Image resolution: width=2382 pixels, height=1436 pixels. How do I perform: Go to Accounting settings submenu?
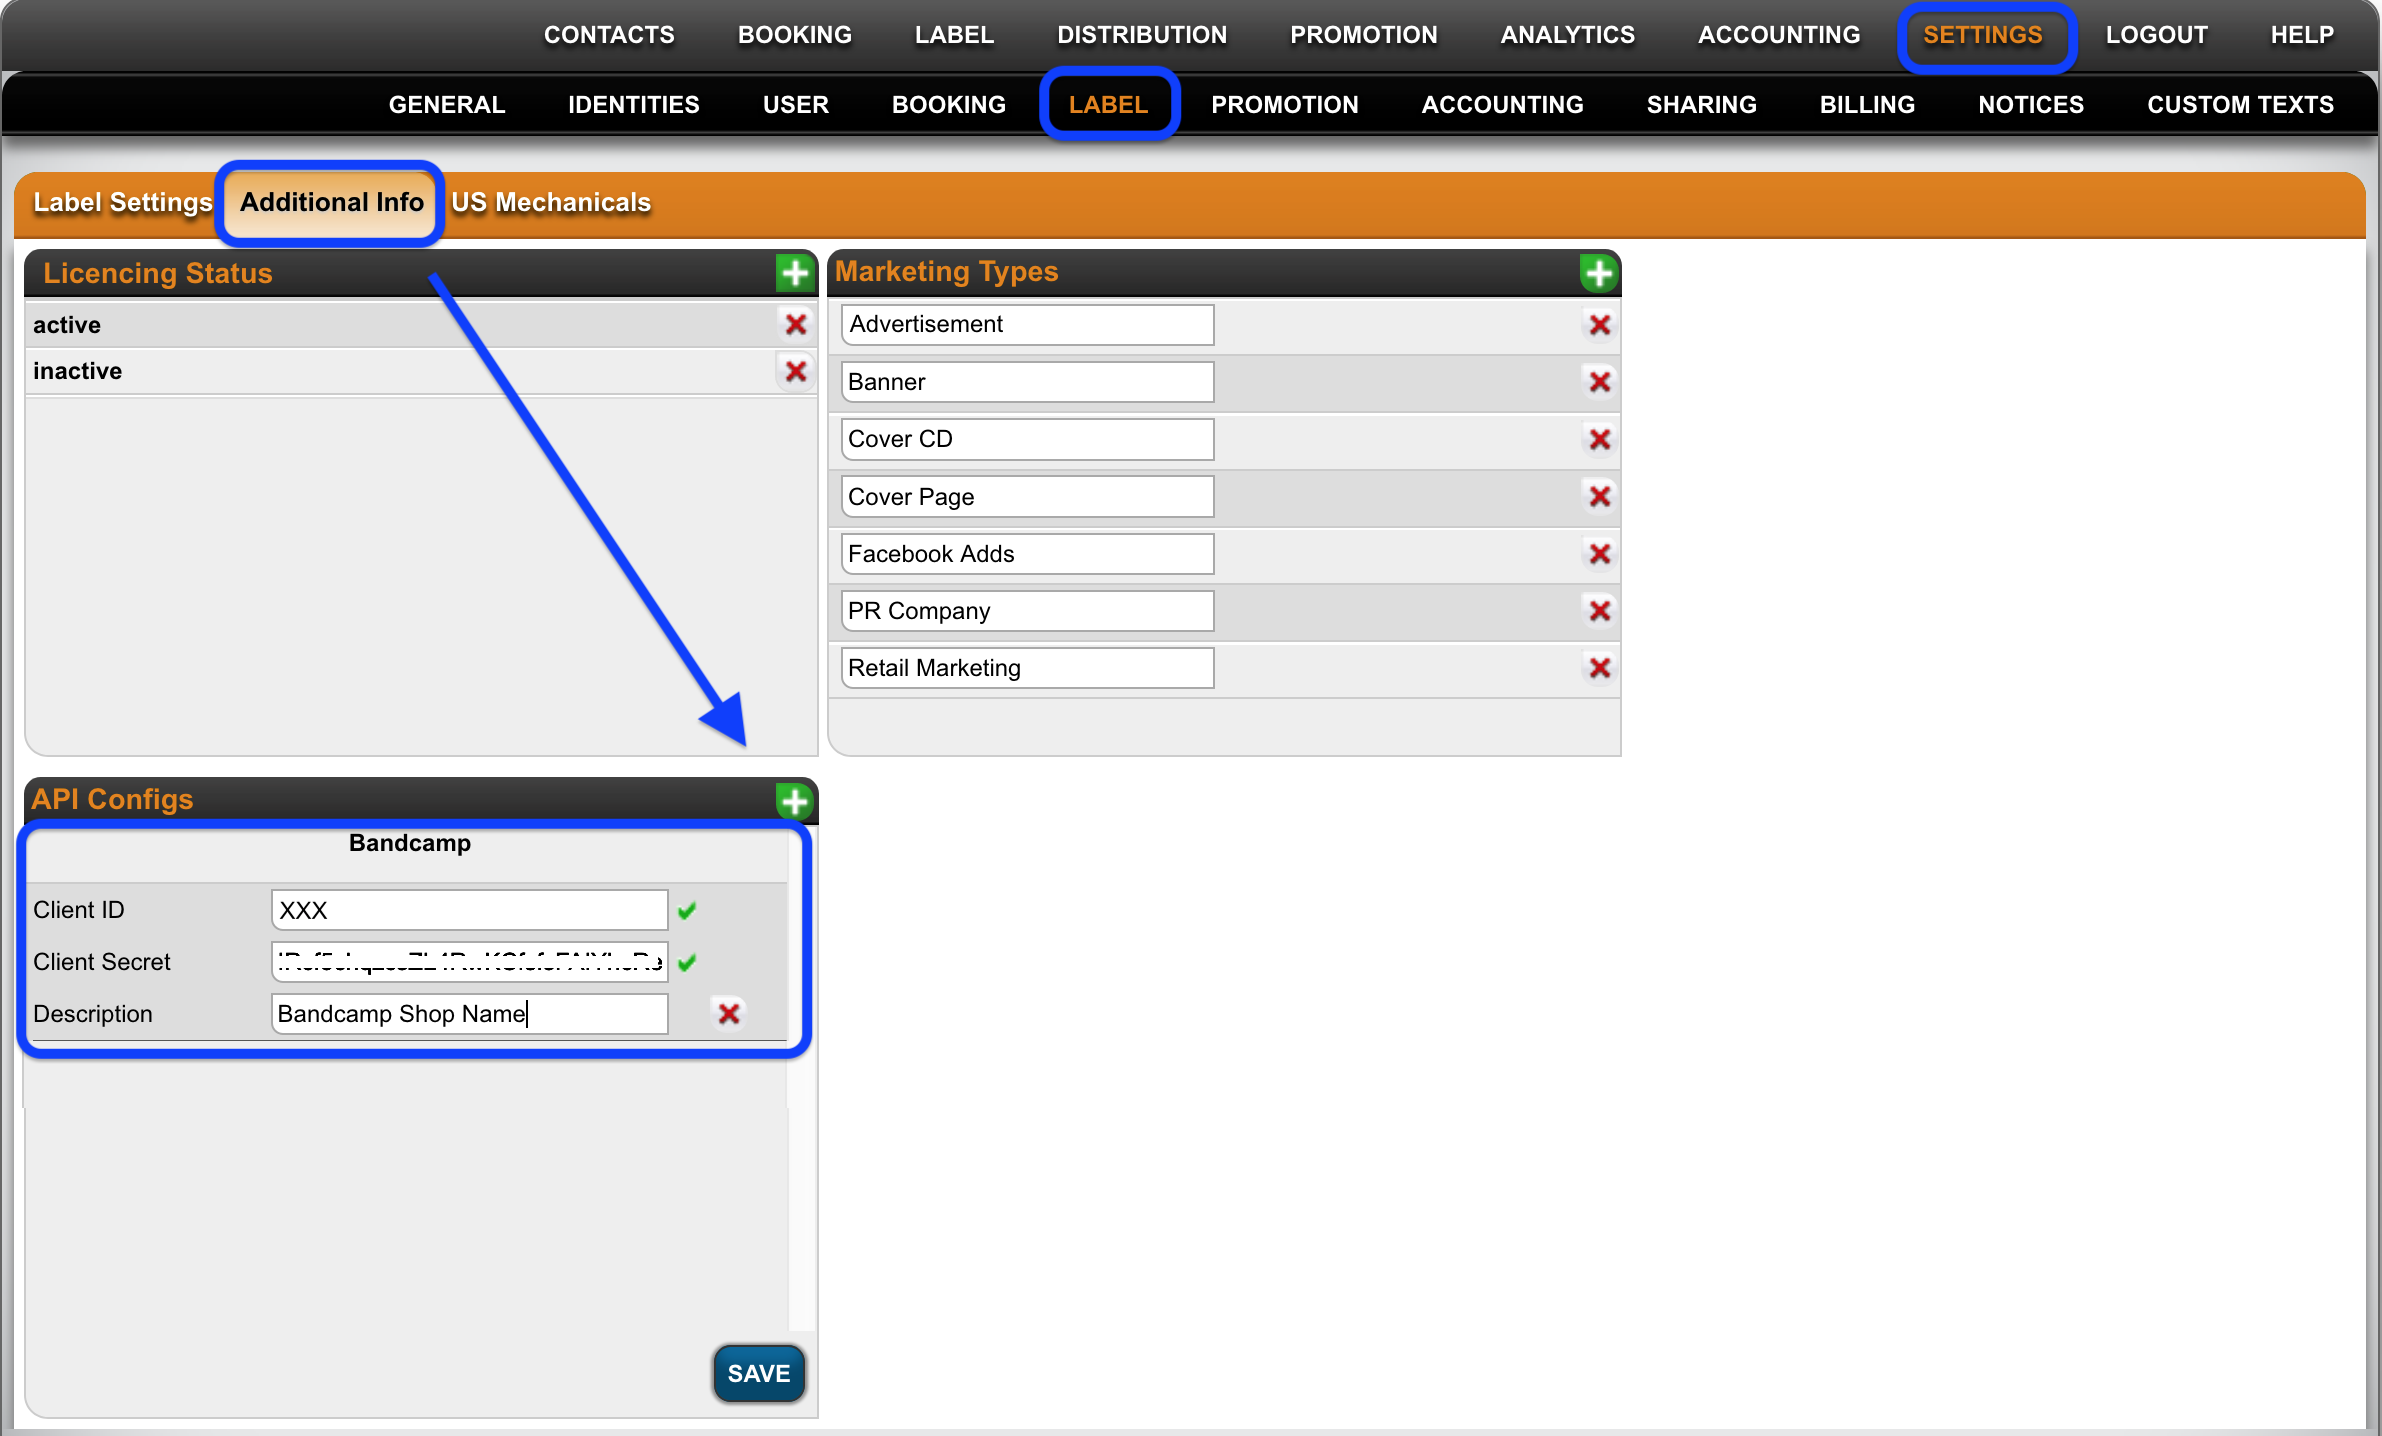click(1503, 105)
